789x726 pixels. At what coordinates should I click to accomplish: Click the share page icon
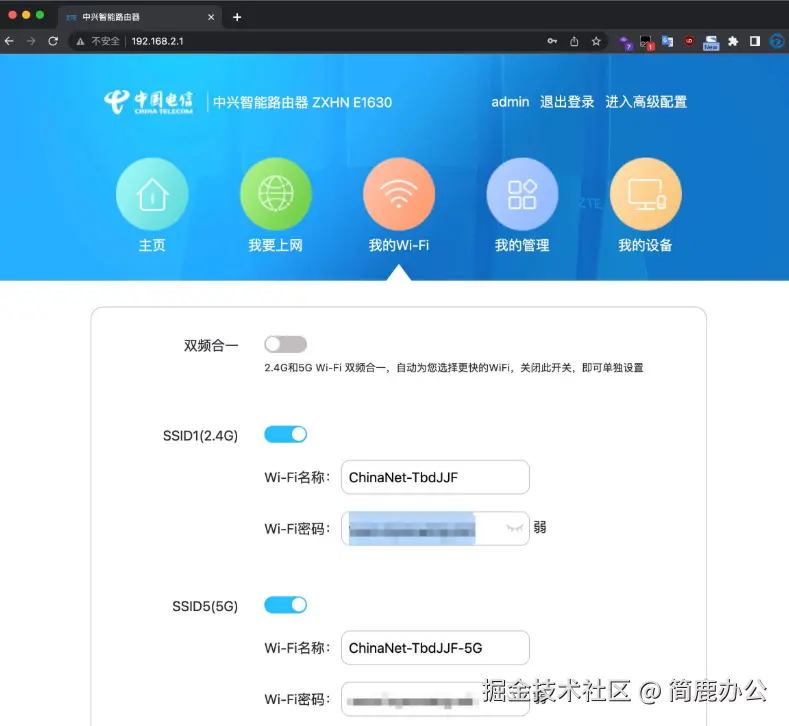[x=574, y=41]
